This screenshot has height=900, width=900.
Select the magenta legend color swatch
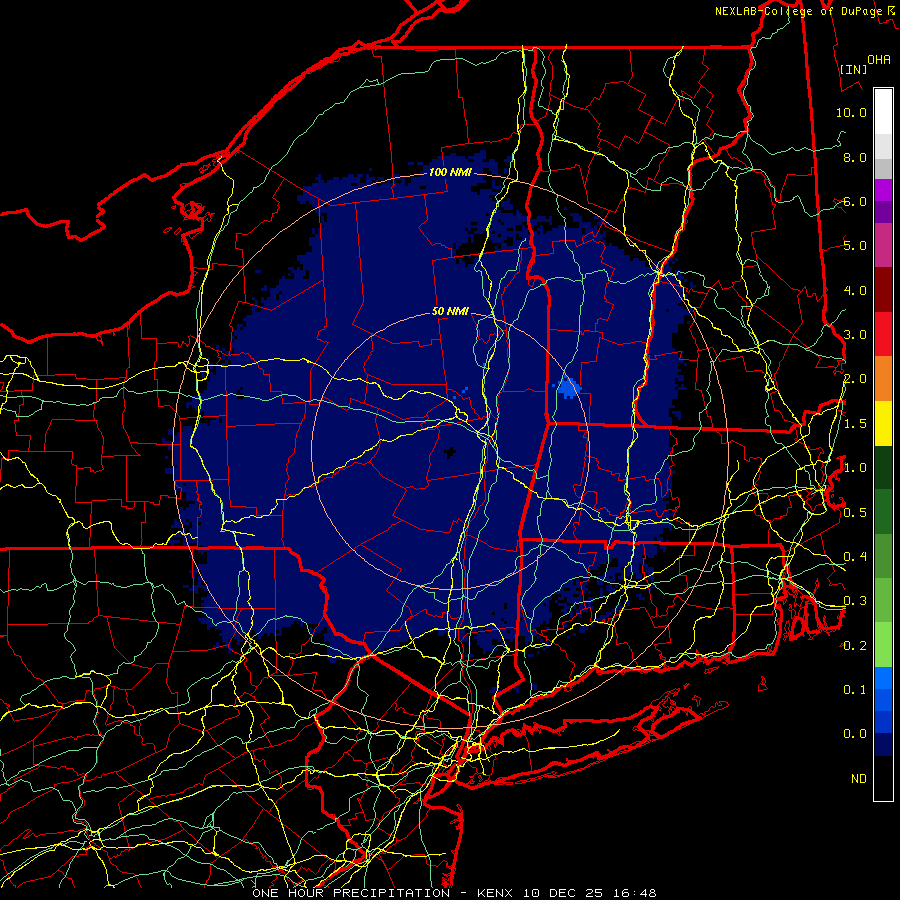click(x=883, y=190)
